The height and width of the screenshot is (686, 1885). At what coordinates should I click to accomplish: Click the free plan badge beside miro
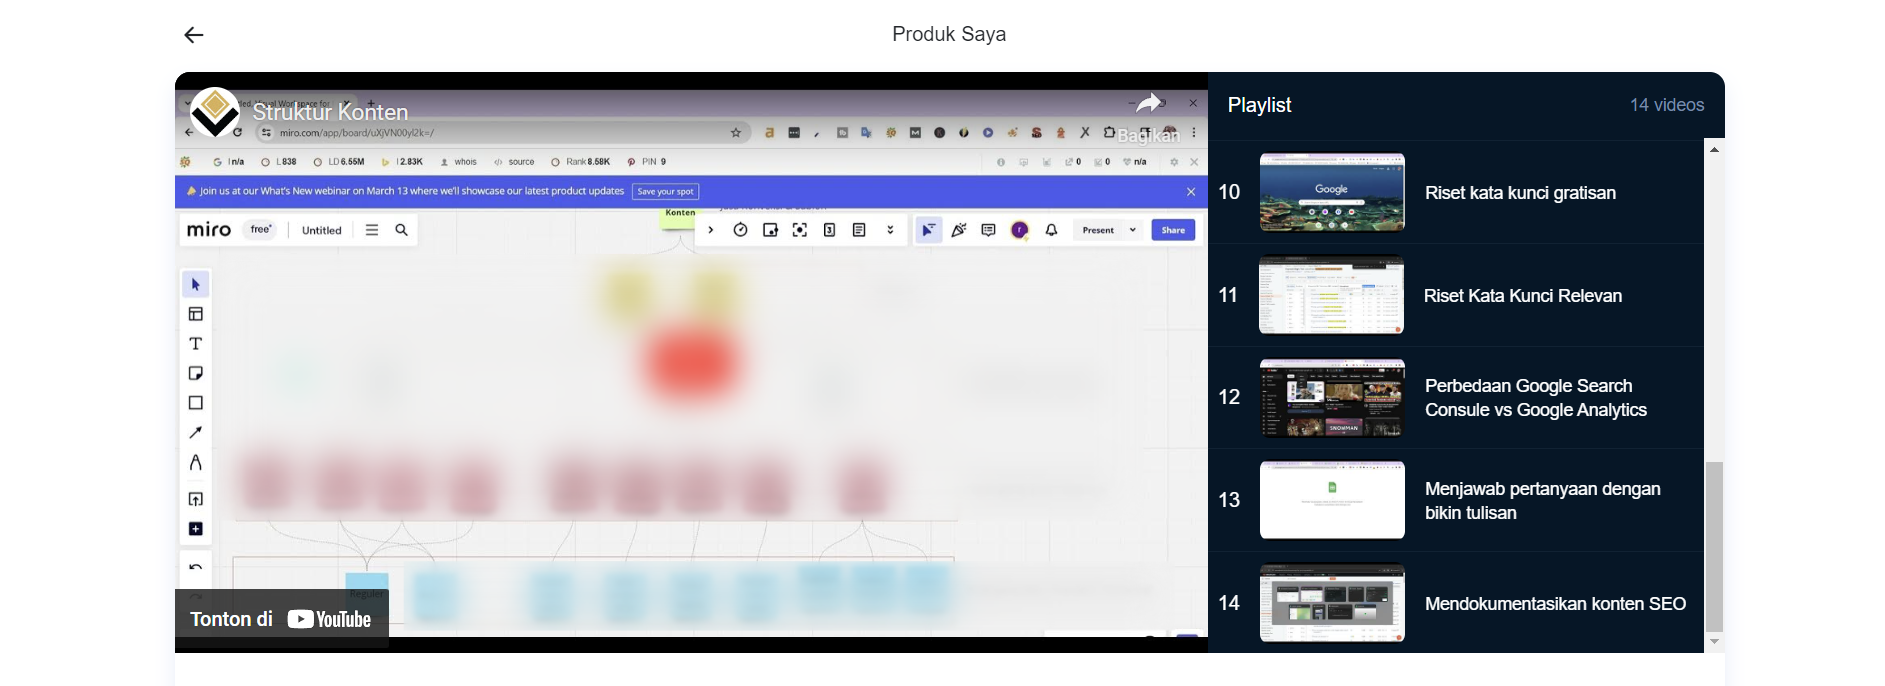tap(261, 230)
